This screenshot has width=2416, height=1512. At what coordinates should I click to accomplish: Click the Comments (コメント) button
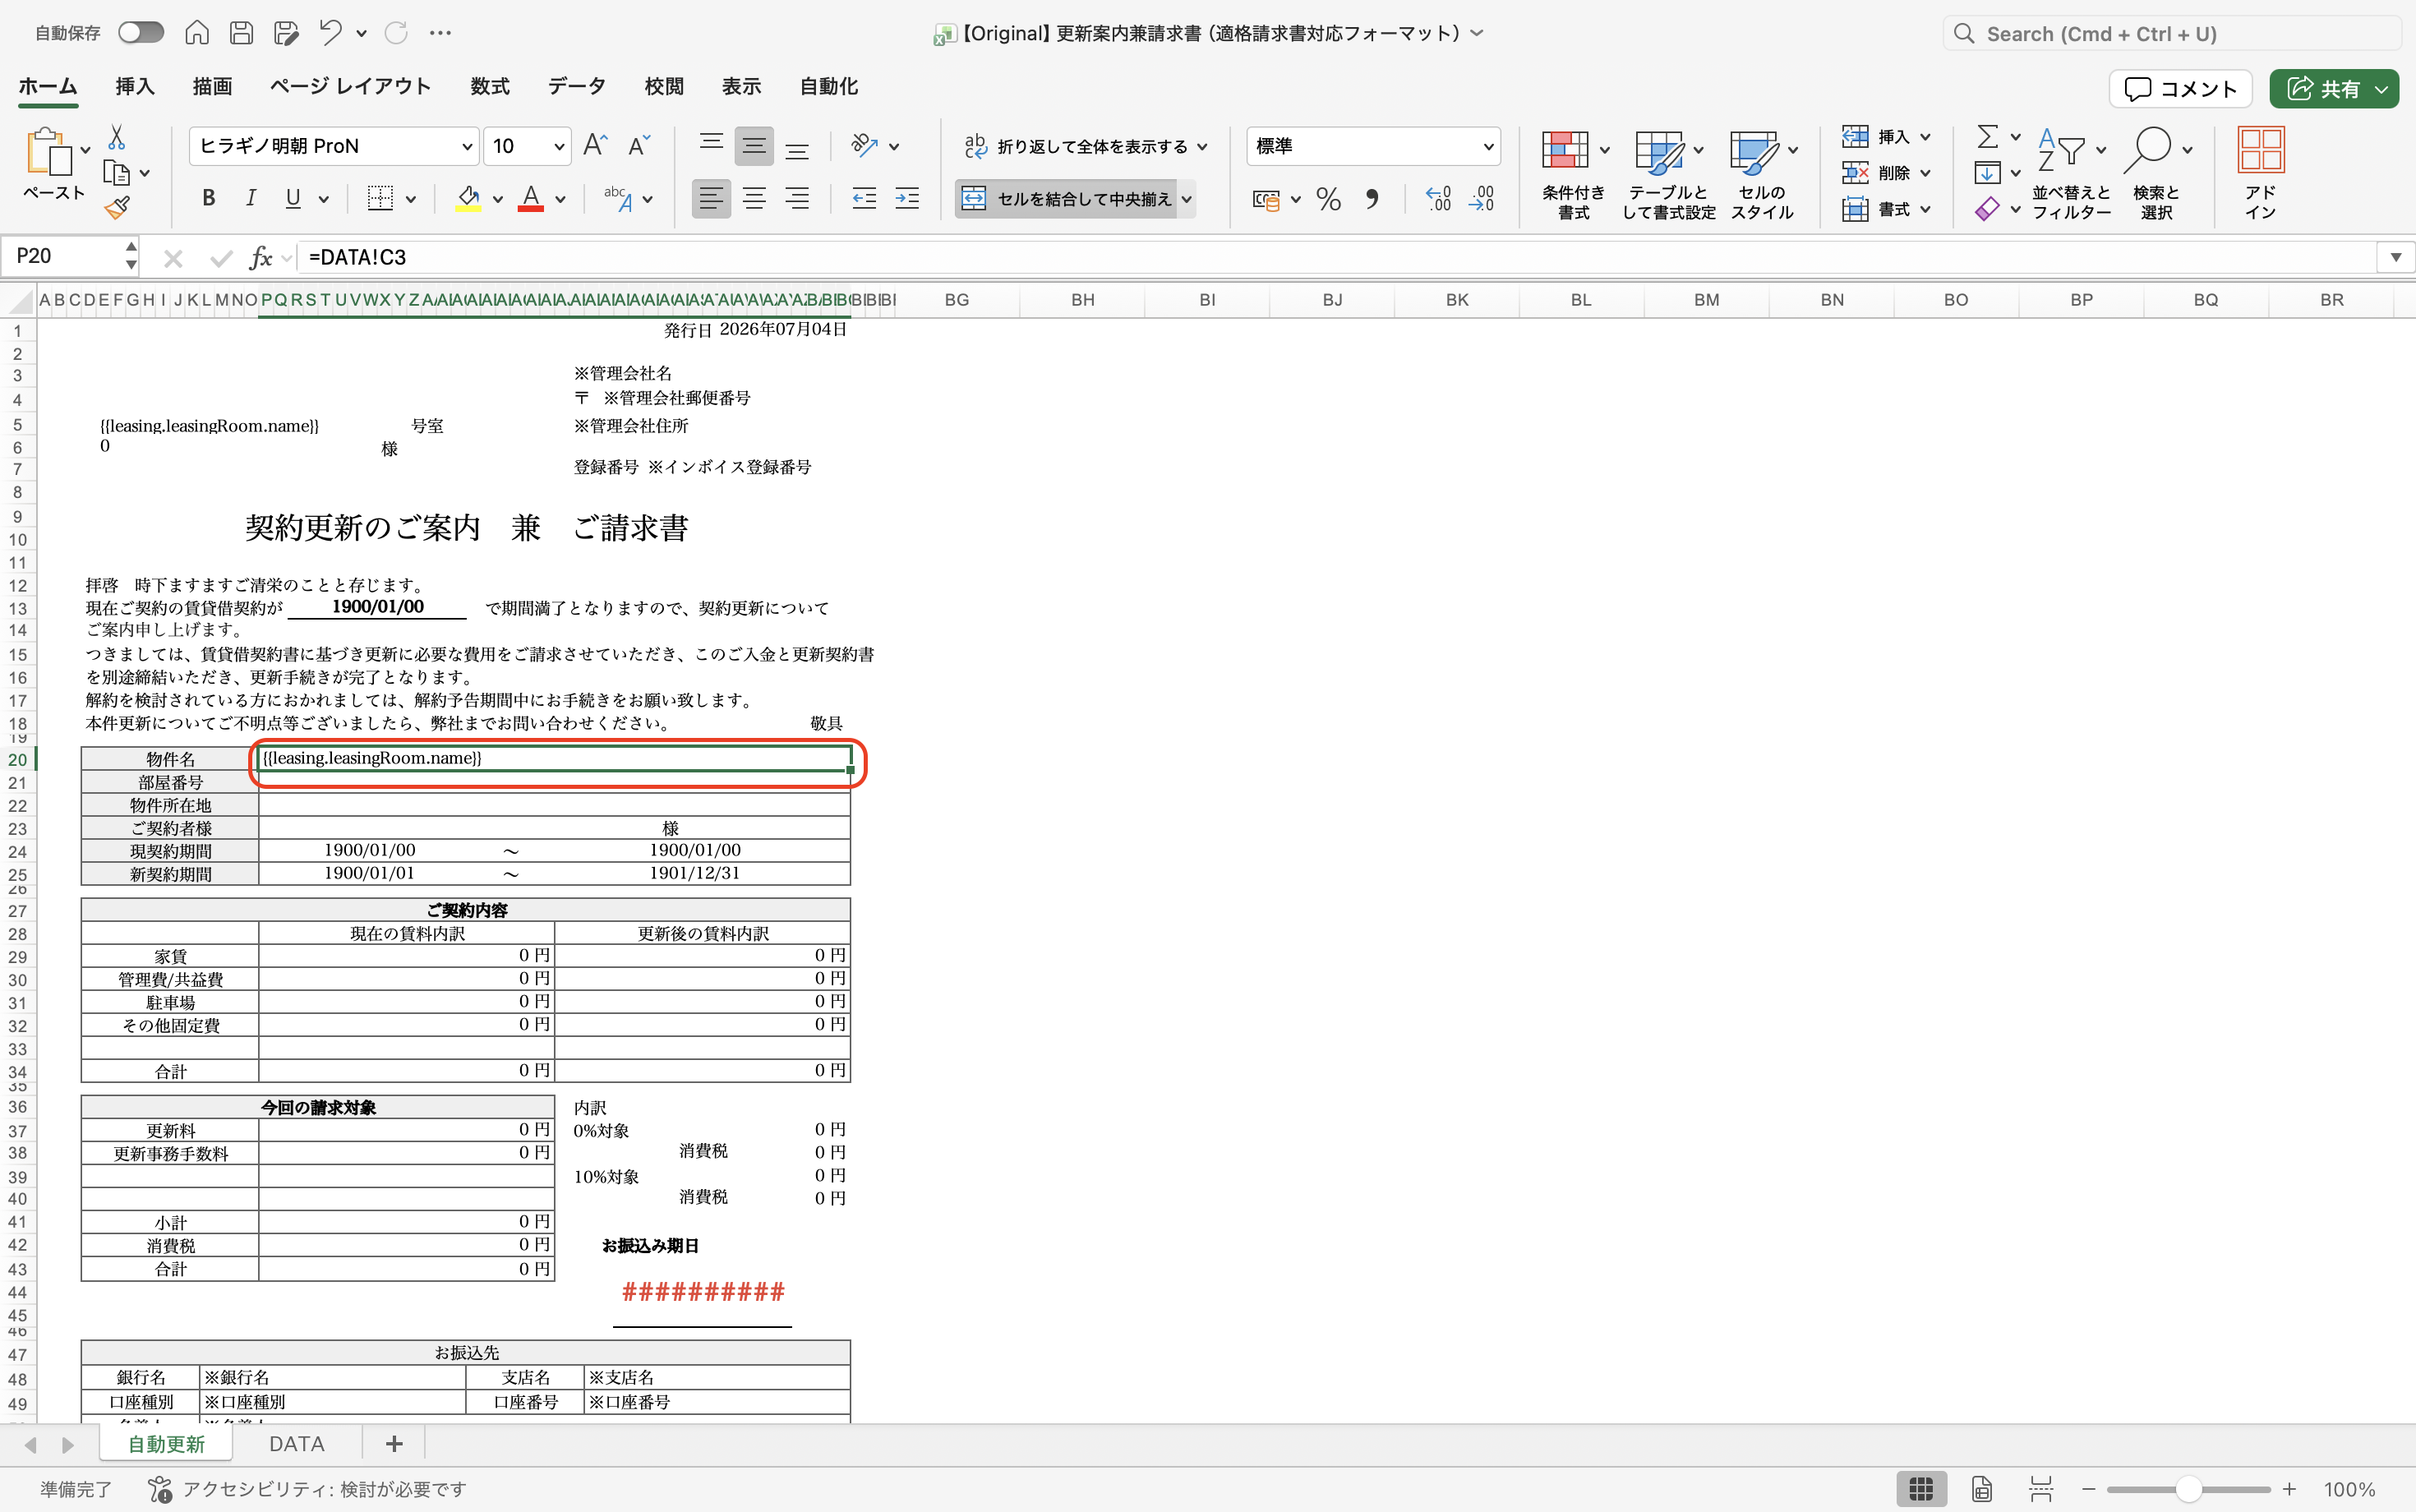pyautogui.click(x=2180, y=89)
